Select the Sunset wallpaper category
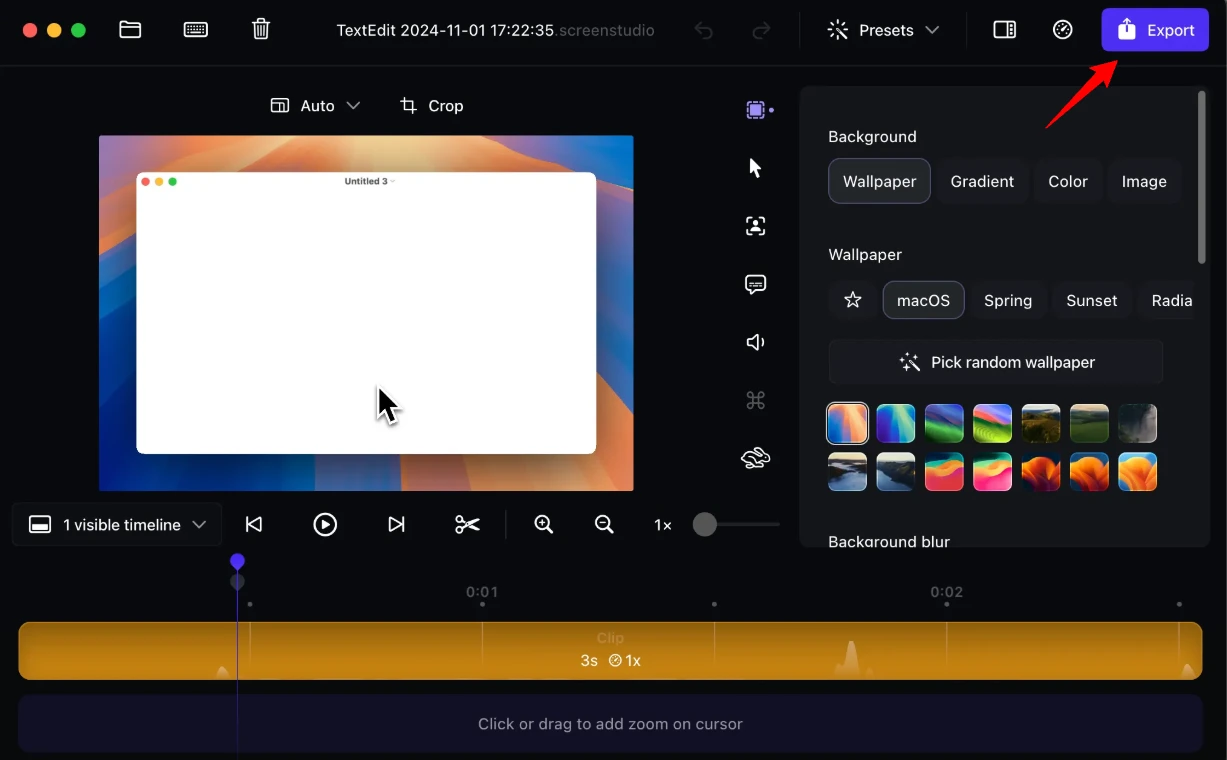 point(1092,300)
